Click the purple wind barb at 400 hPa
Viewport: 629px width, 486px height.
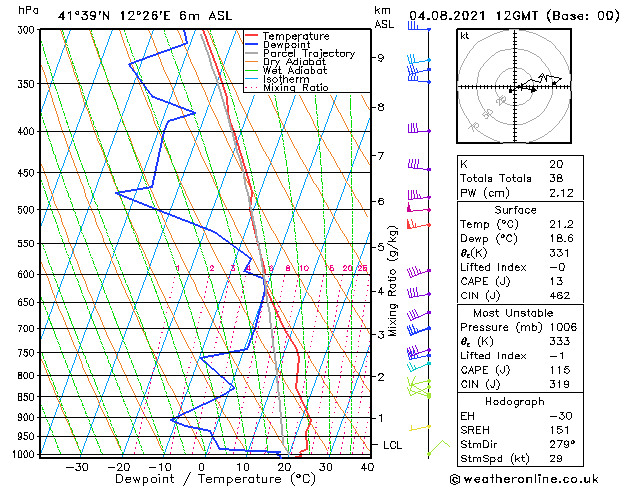point(419,129)
